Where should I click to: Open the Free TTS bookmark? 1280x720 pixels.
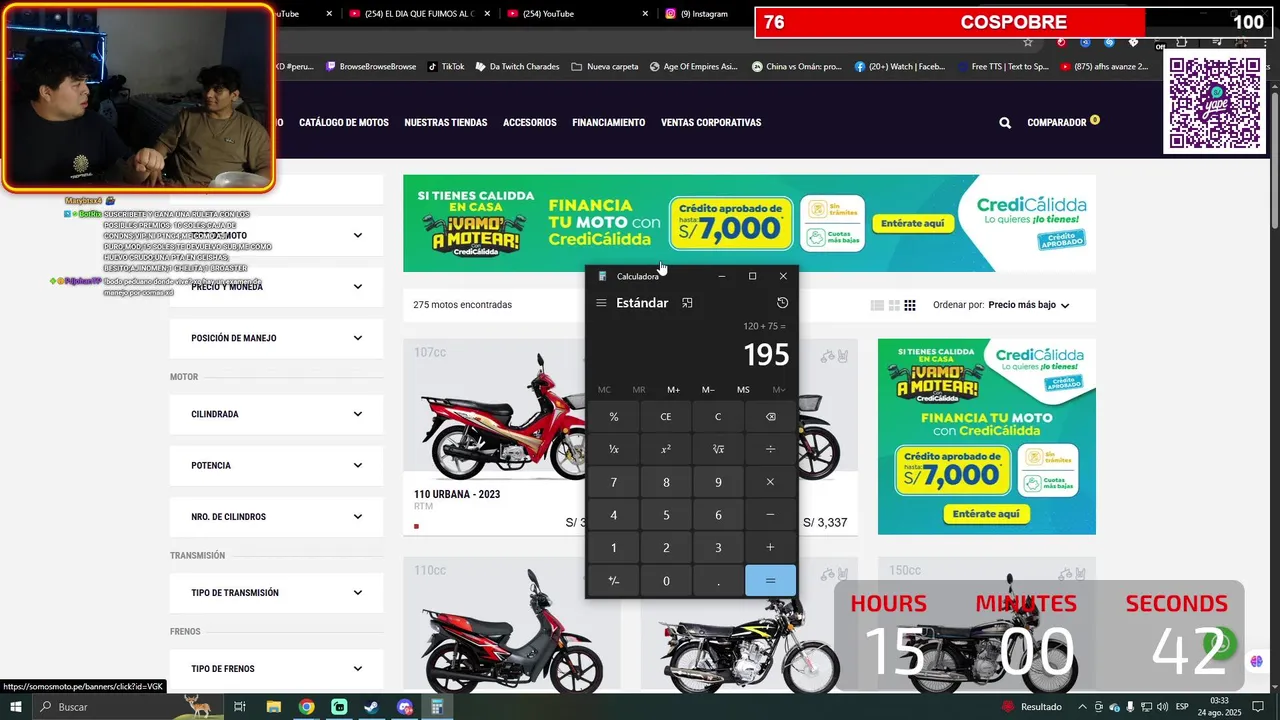(1002, 67)
